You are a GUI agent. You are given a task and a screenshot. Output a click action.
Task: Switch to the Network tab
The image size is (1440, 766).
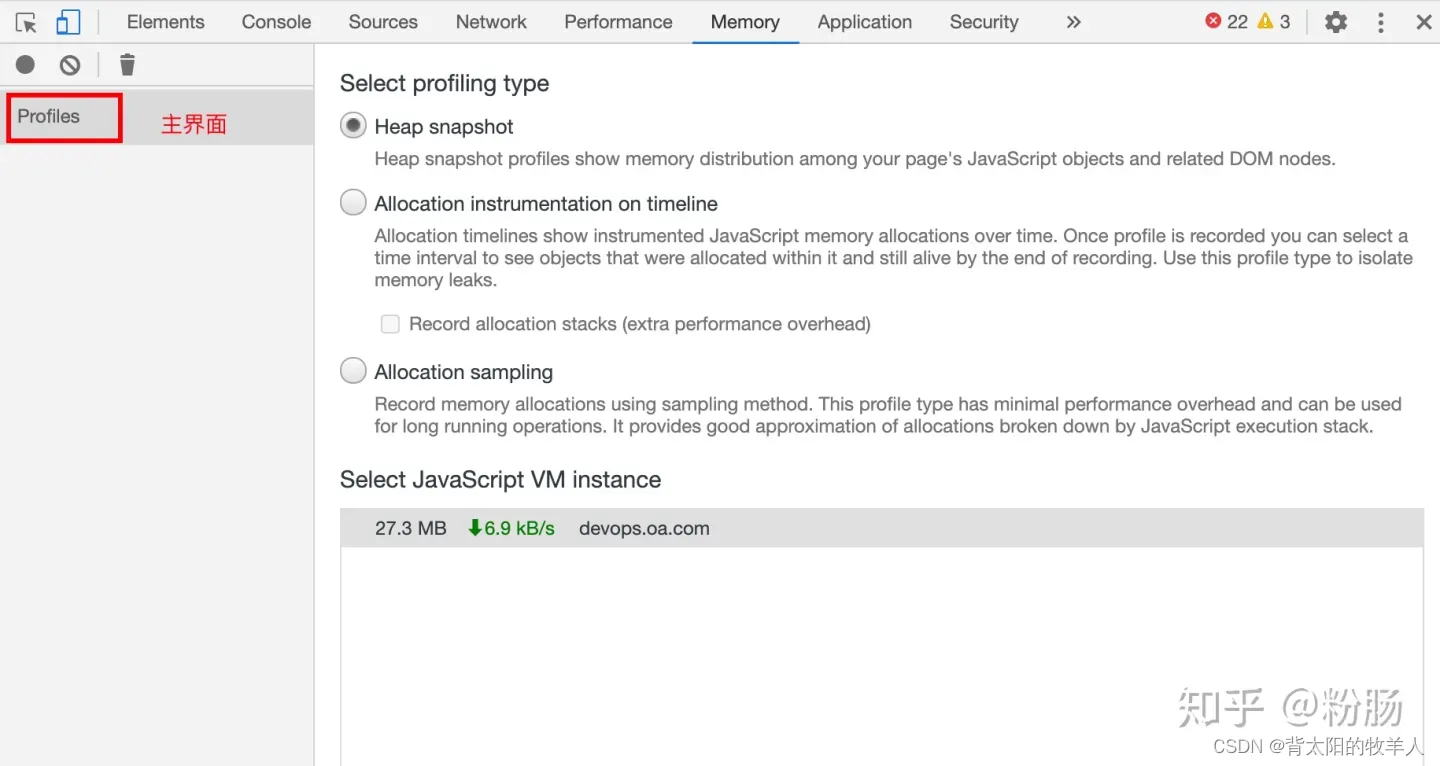491,22
